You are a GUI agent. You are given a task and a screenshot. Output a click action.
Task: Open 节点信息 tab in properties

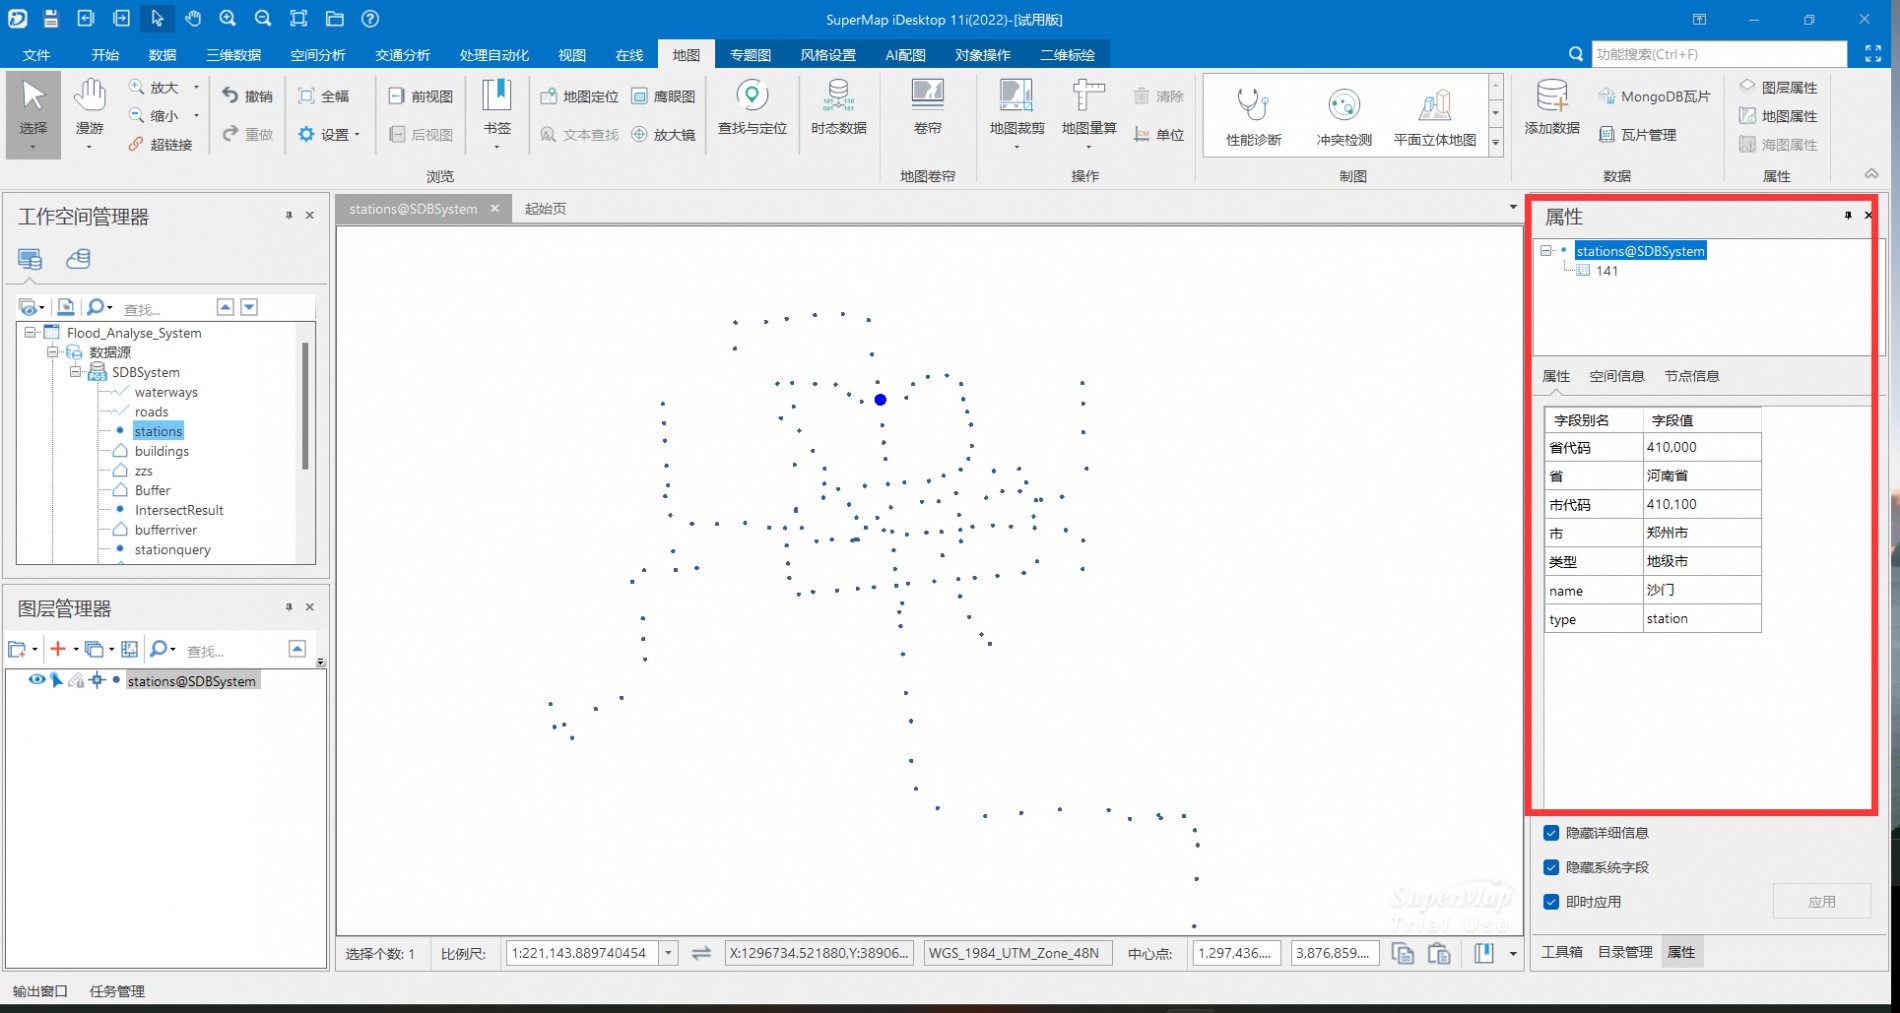(1692, 376)
